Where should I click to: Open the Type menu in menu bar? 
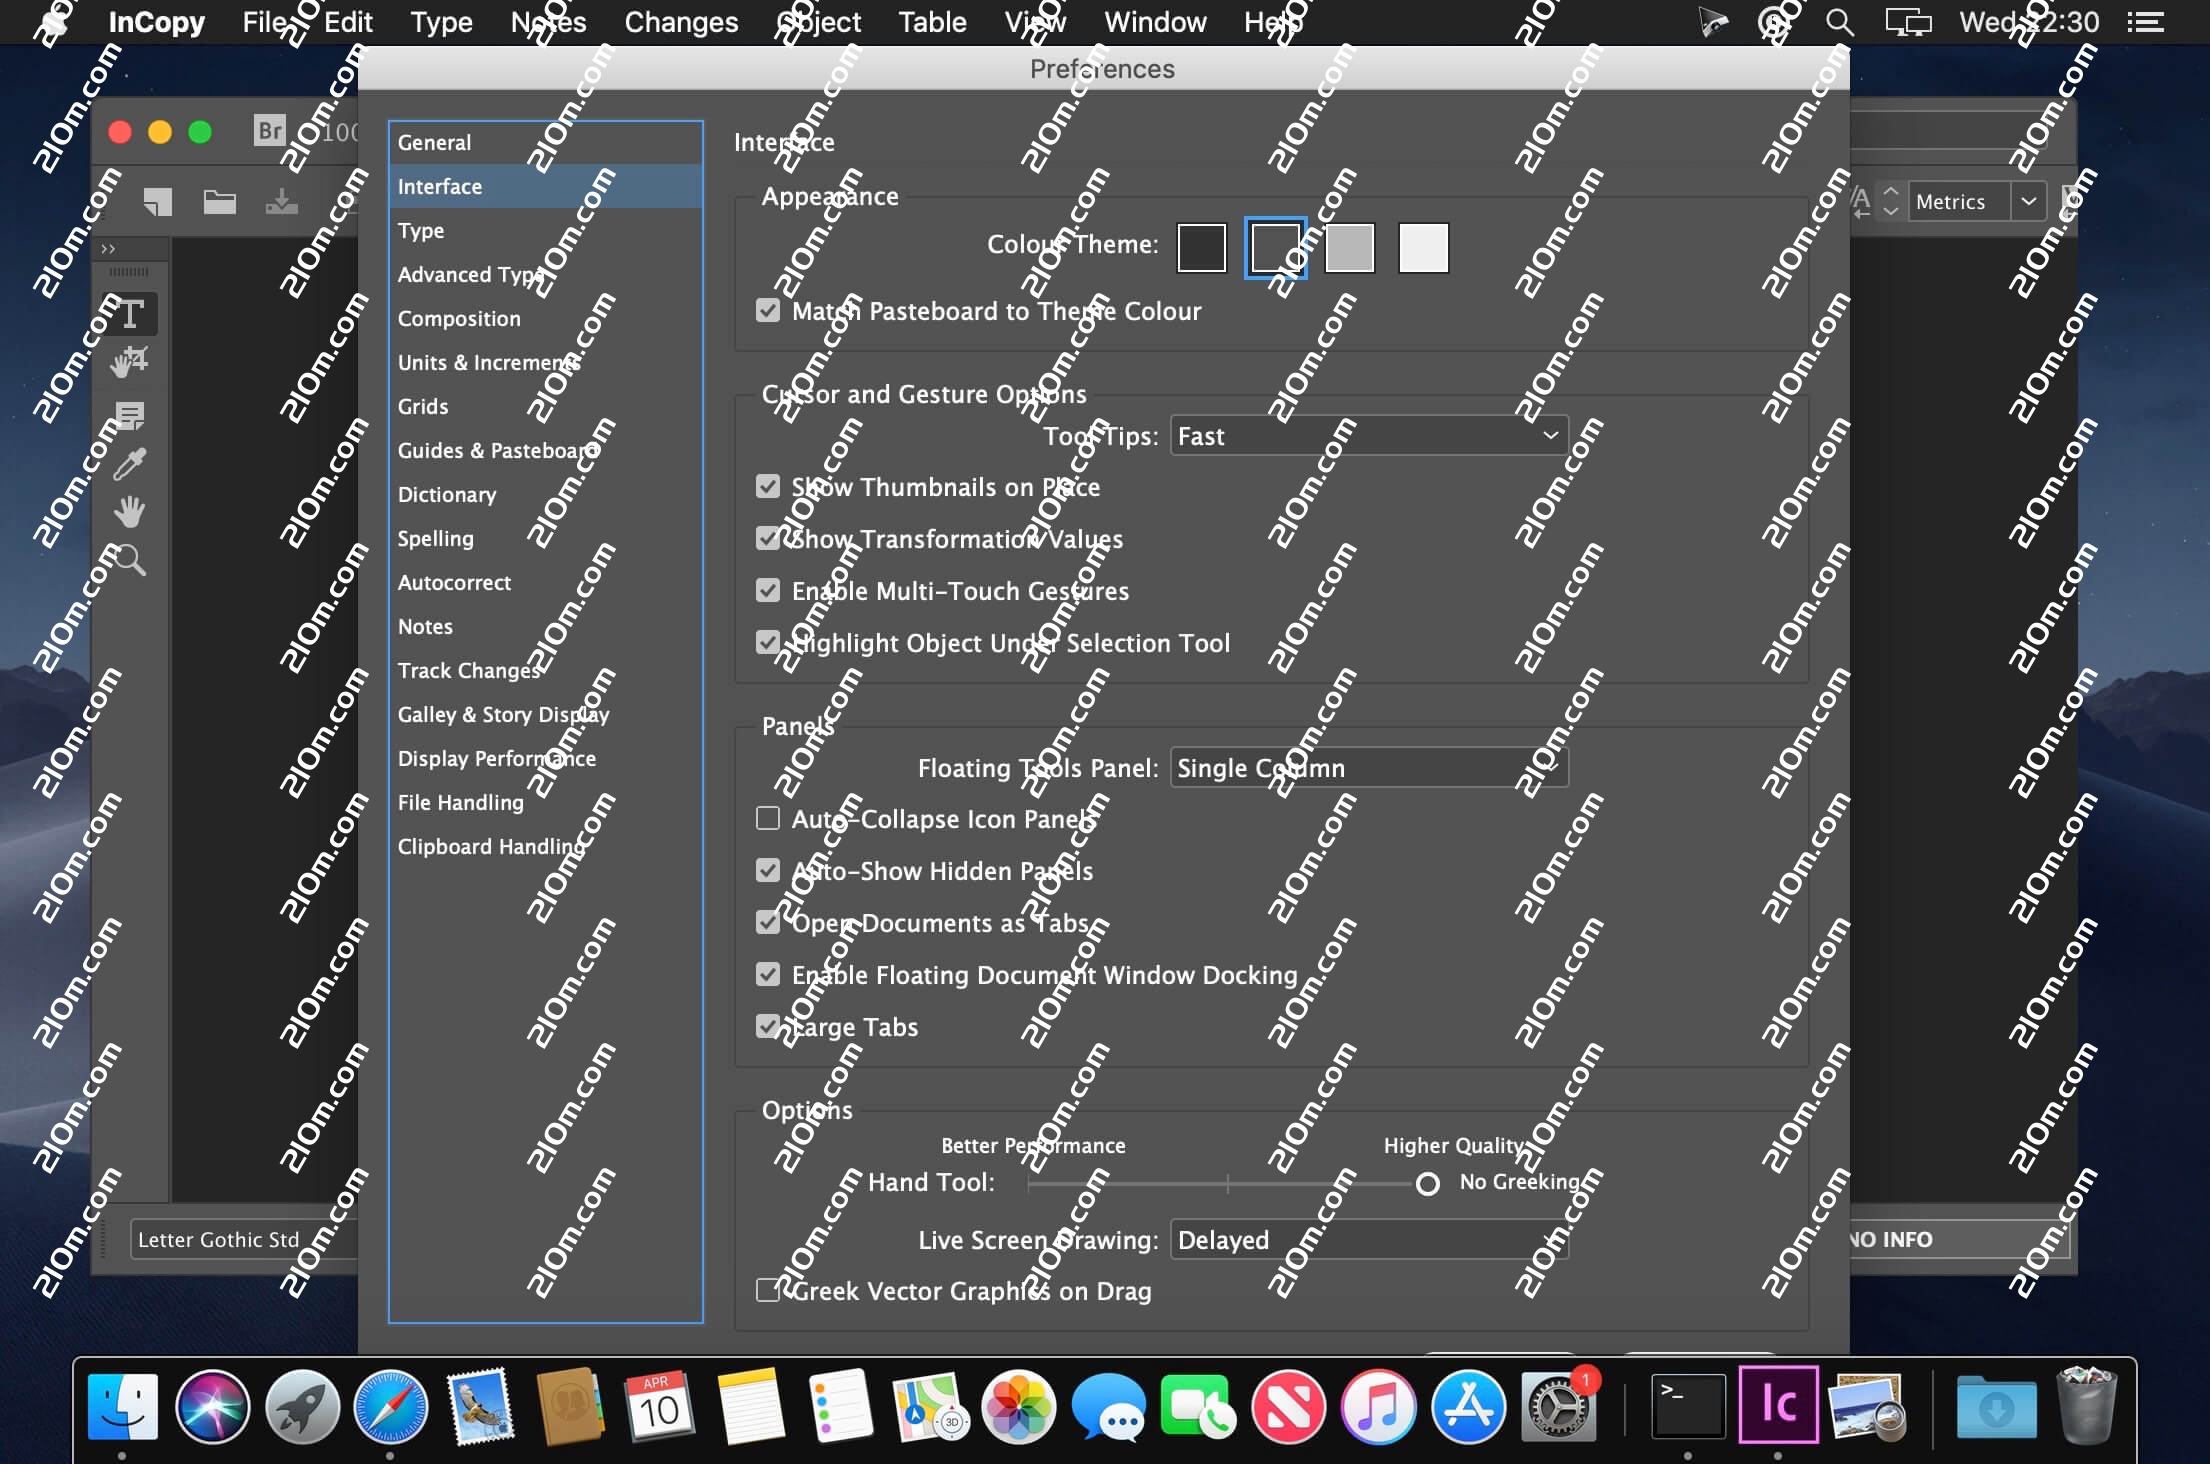[441, 22]
